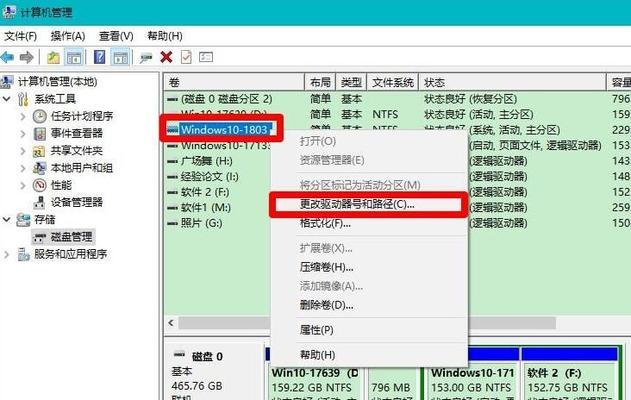Choose 格式化(F)... in the context menu
This screenshot has width=631, height=400.
point(368,223)
